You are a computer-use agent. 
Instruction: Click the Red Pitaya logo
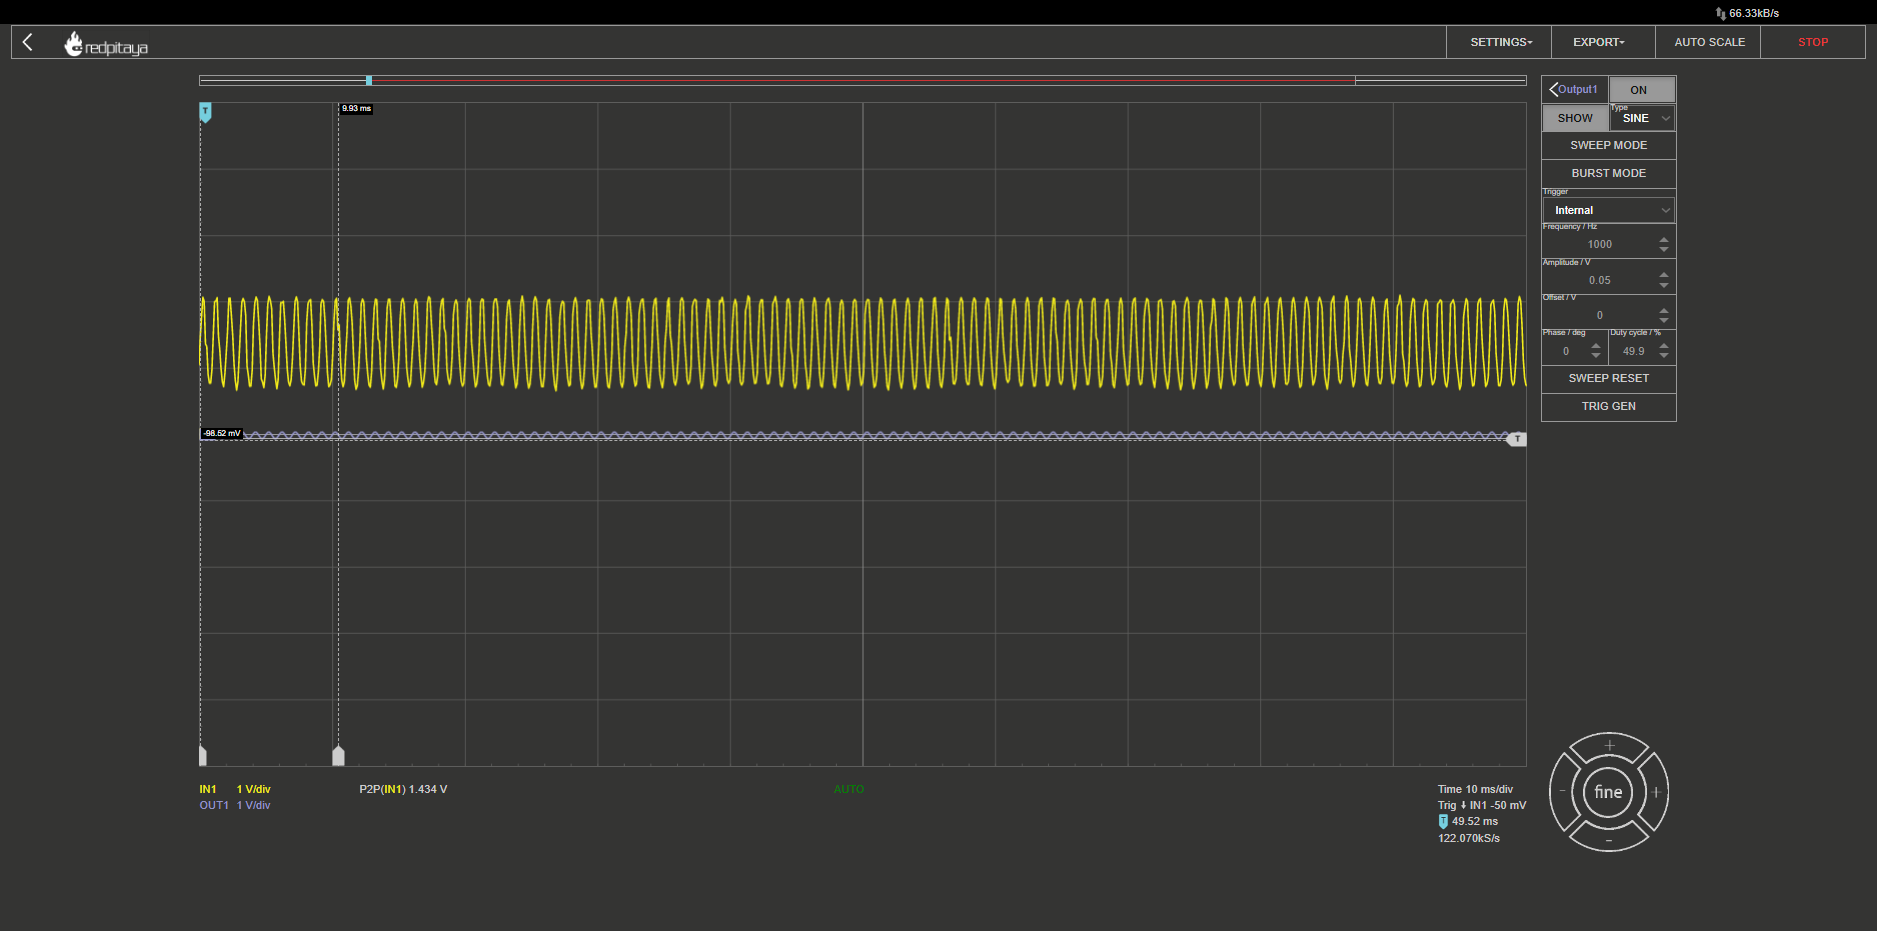pos(106,45)
